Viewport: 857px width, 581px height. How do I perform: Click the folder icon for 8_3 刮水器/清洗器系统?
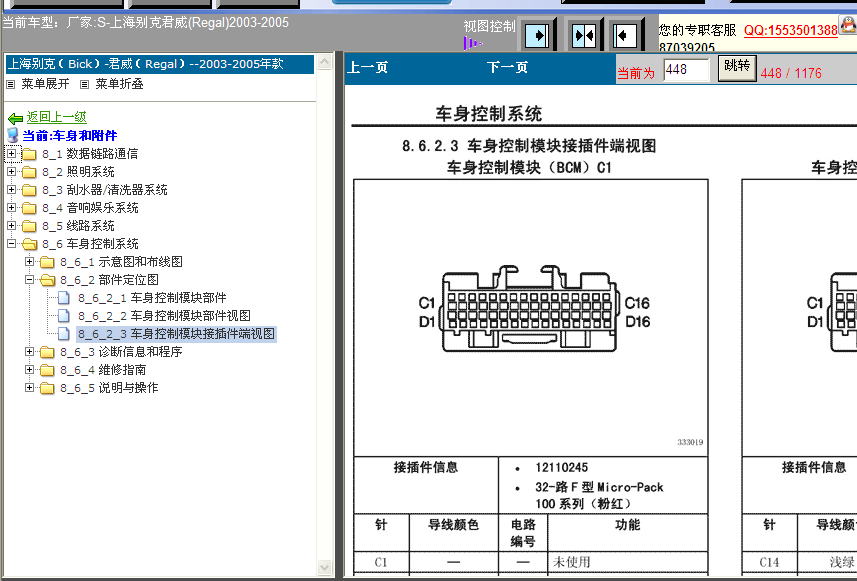tap(29, 190)
